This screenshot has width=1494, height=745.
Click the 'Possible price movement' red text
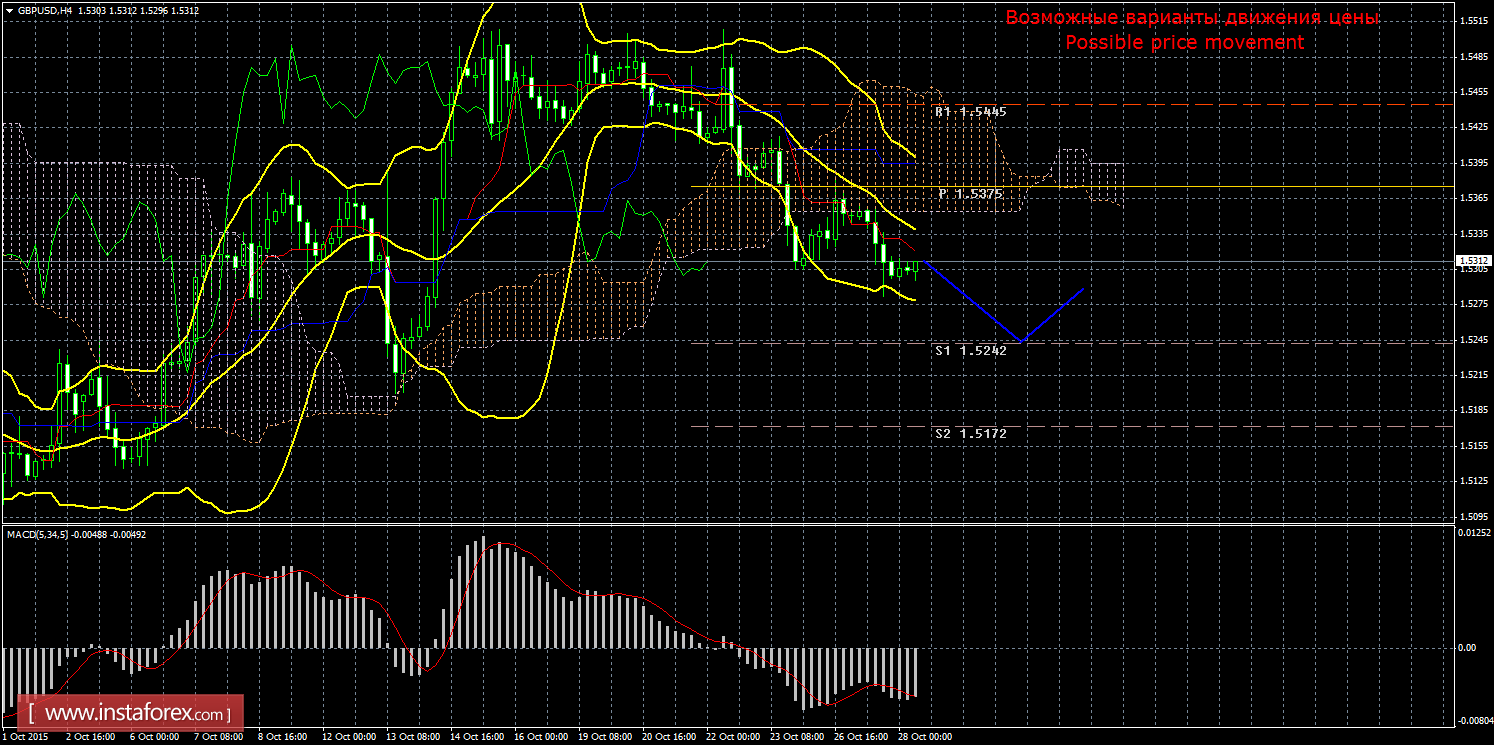[x=1184, y=43]
